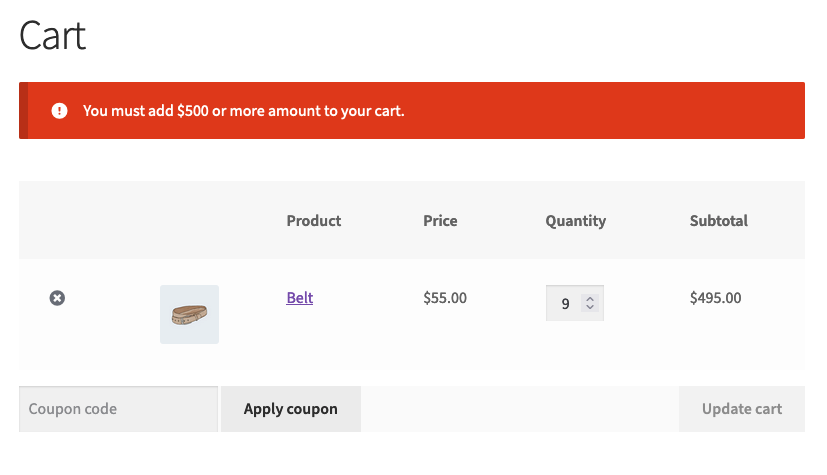The image size is (827, 475).
Task: Increase Belt quantity with up arrow
Action: 590,298
